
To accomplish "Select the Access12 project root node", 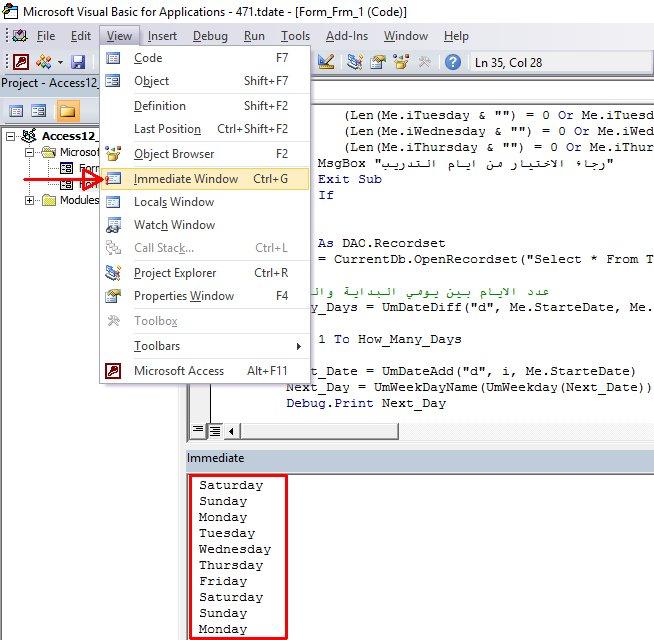I will coord(69,136).
